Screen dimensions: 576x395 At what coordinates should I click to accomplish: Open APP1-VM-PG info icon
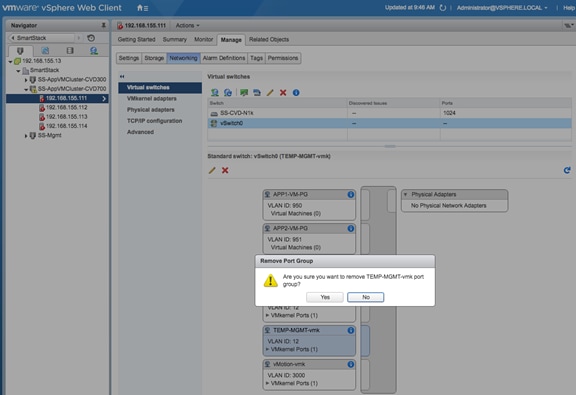[x=351, y=194]
